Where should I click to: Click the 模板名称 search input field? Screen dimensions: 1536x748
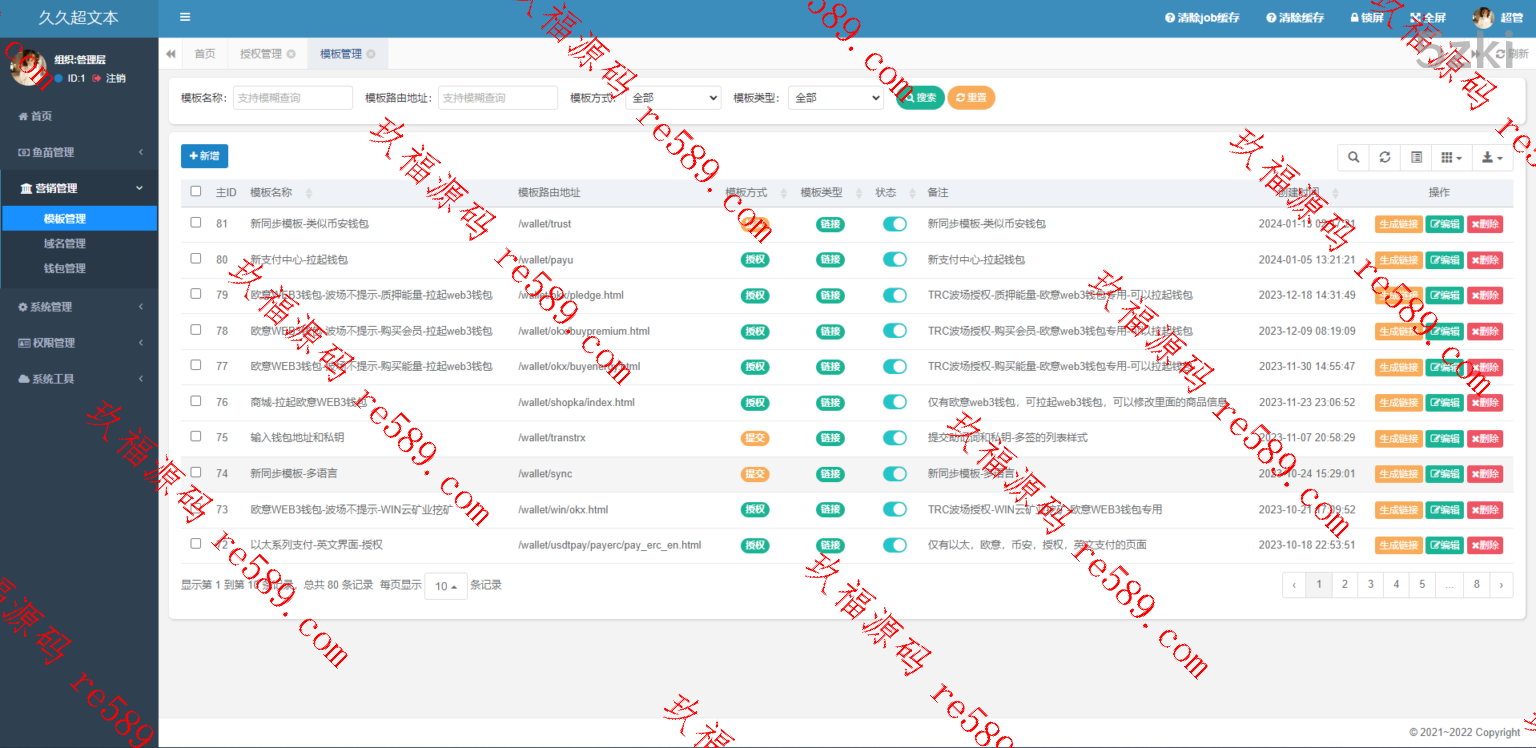pos(293,98)
